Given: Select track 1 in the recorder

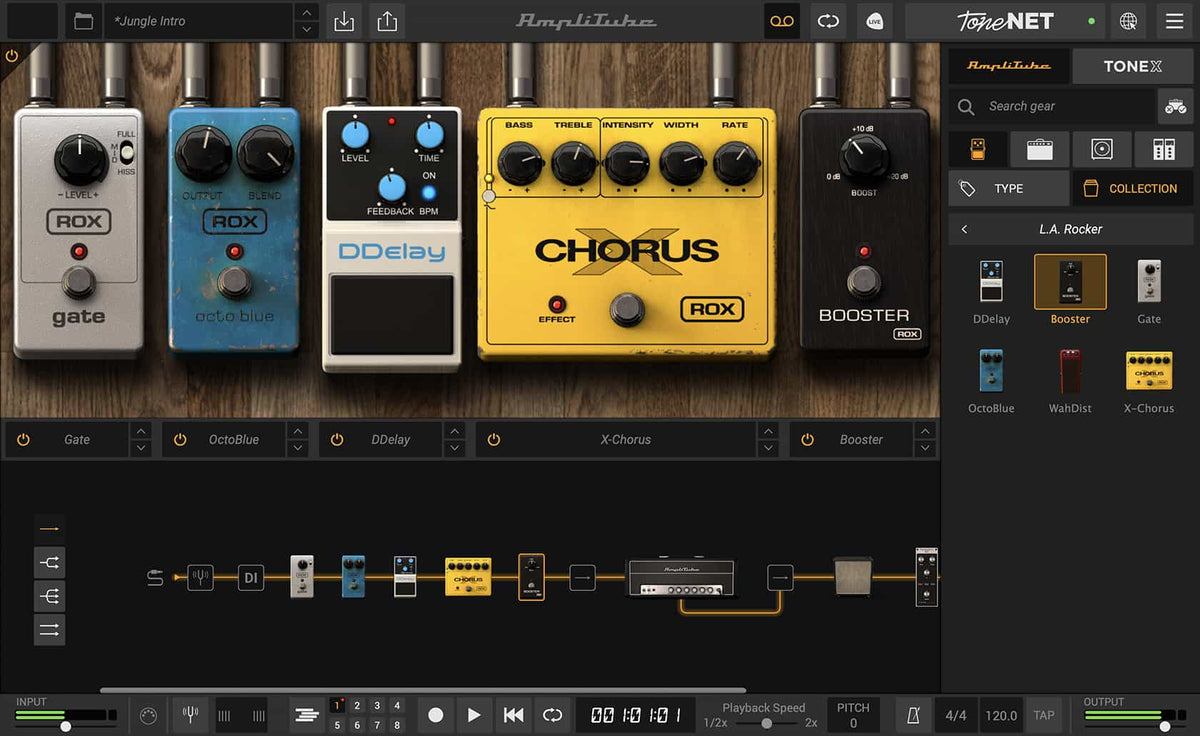Looking at the screenshot, I should [x=337, y=706].
